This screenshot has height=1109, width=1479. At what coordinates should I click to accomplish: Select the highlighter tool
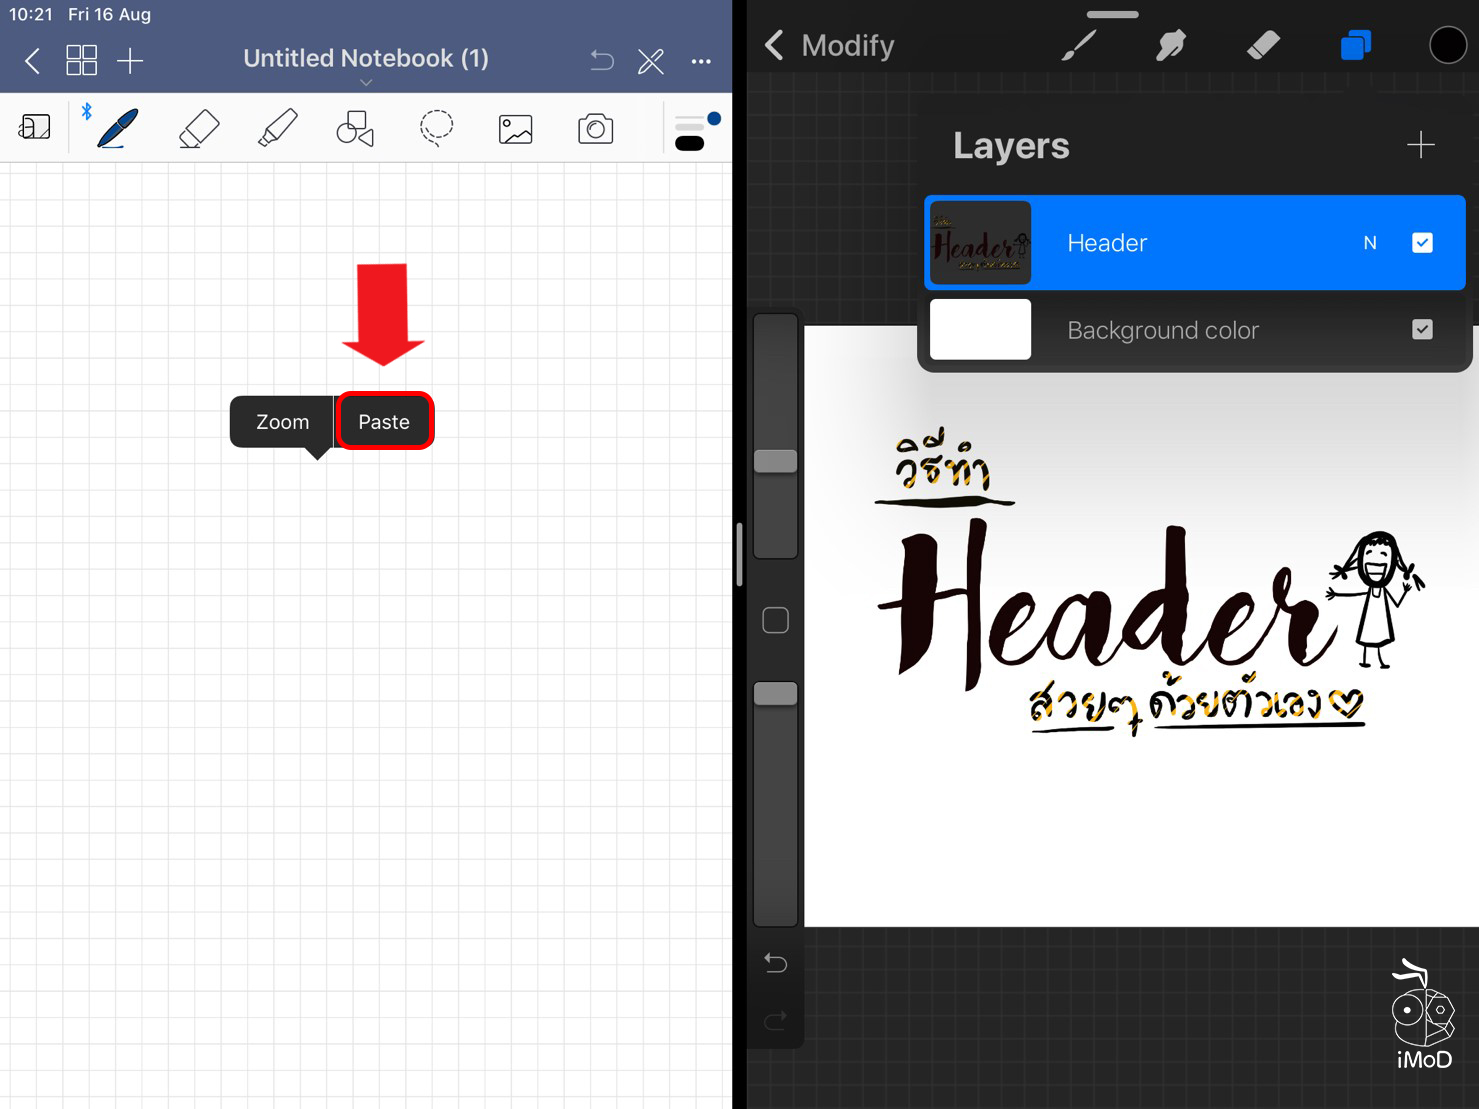point(277,128)
